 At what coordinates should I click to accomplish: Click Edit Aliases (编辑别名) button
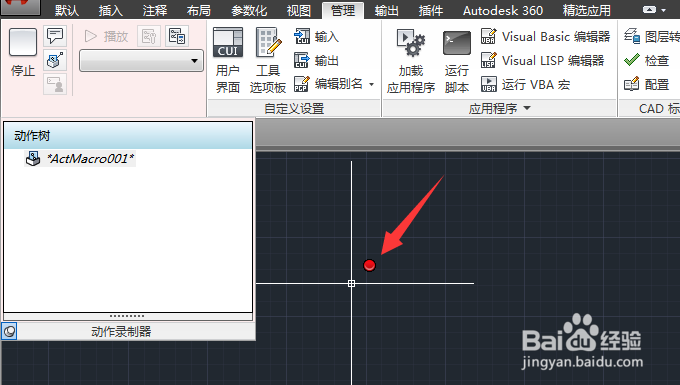[x=329, y=84]
